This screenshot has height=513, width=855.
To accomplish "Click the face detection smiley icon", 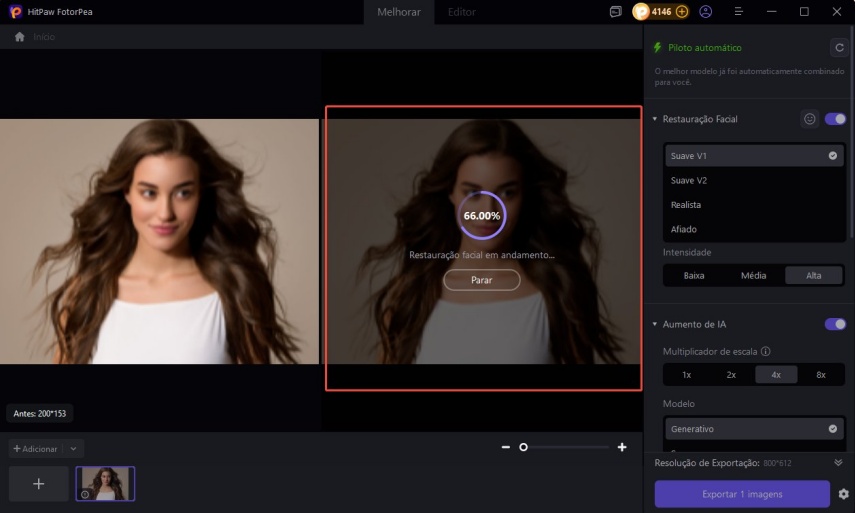I will point(810,119).
